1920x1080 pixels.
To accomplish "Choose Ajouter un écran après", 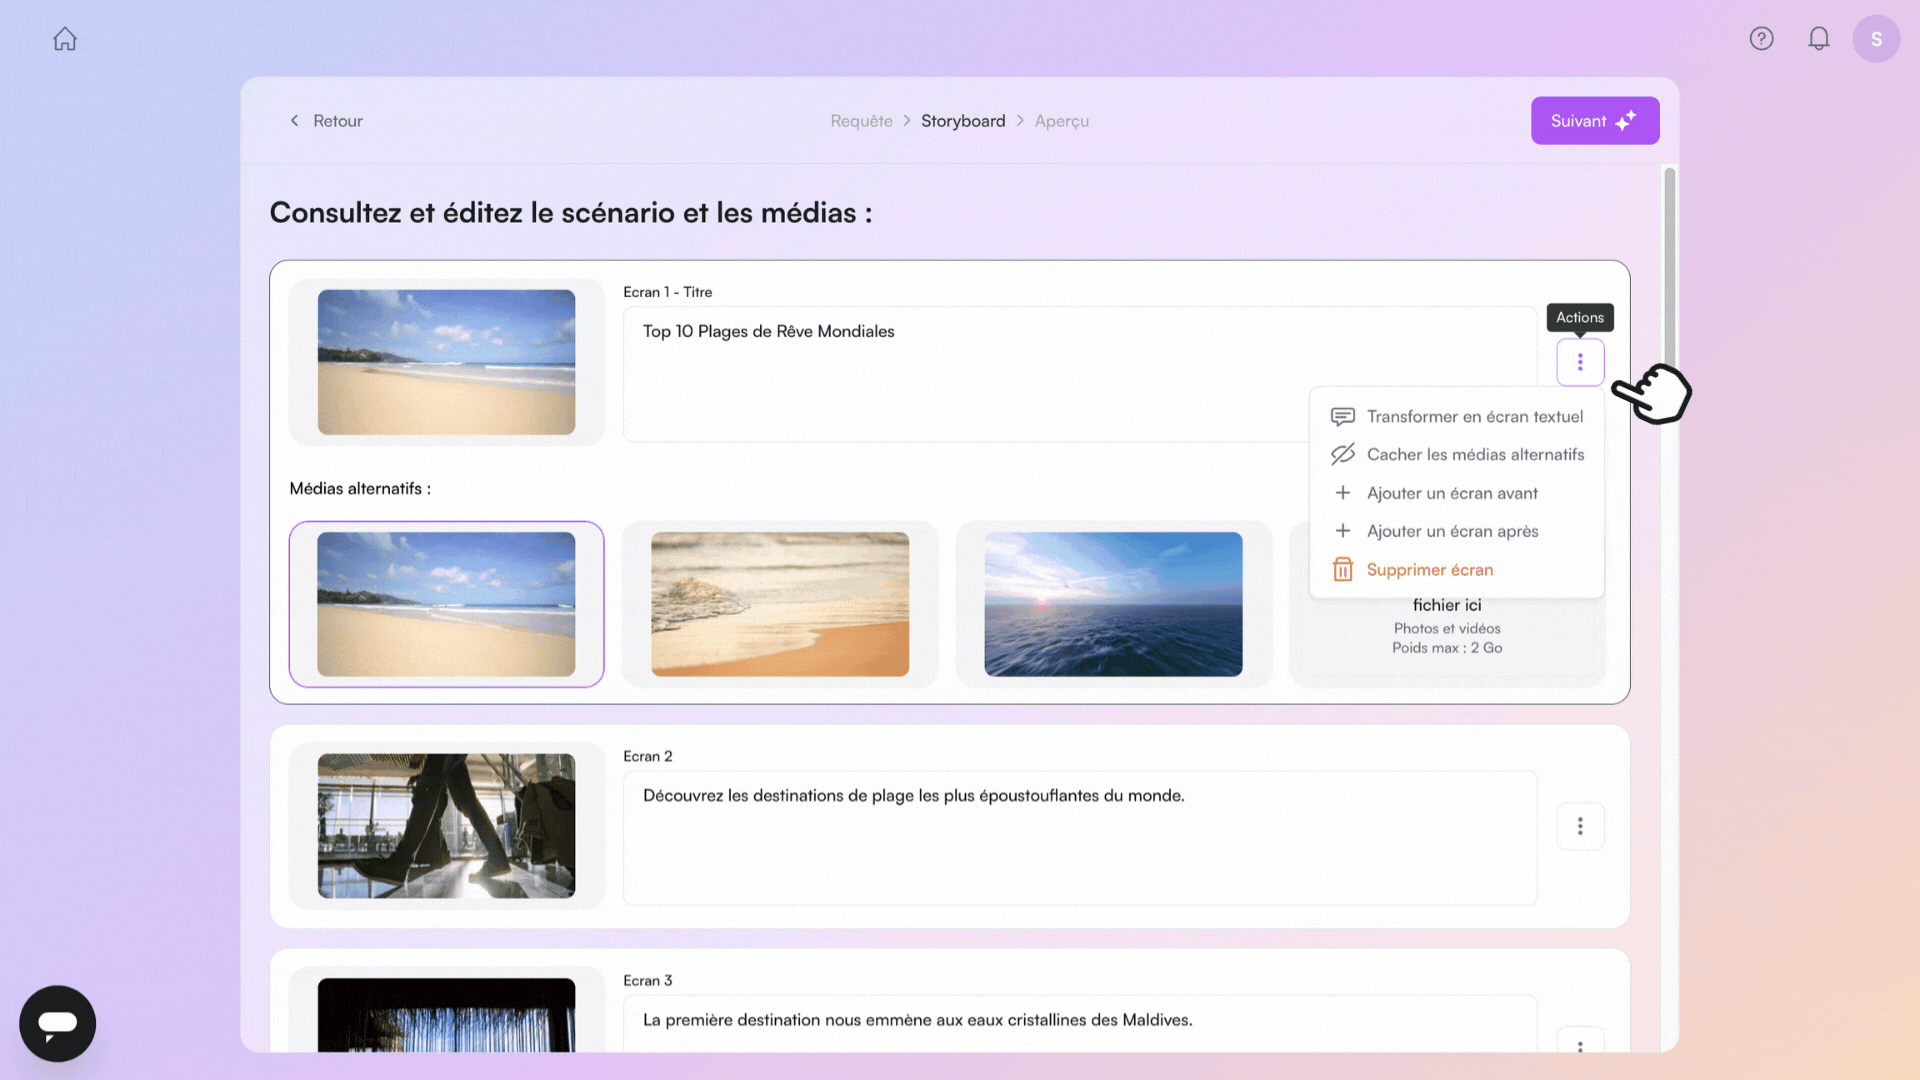I will 1457,531.
